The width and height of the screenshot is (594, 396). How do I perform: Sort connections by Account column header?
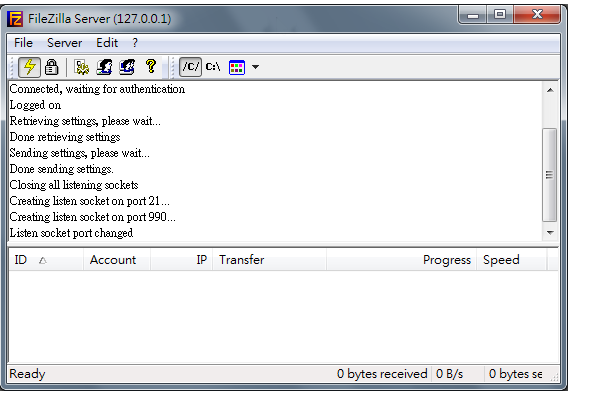click(117, 260)
